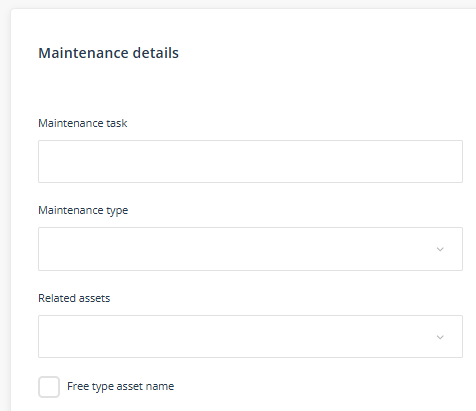The image size is (476, 411).
Task: Focus the Maintenance task text field
Action: 250,161
